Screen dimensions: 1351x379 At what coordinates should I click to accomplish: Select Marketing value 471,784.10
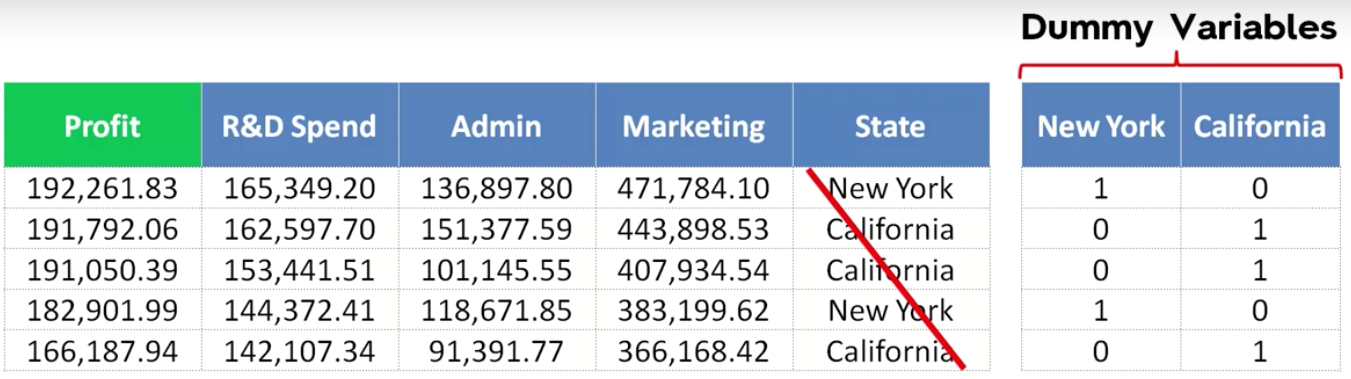(694, 188)
